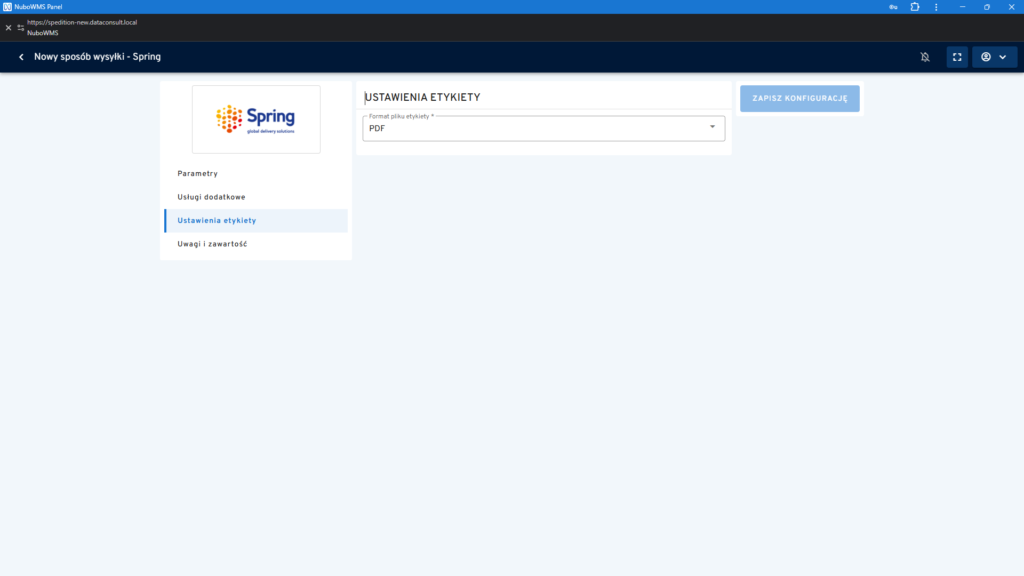Click the password key icon in title bar
Viewport: 1024px width, 576px height.
(892, 7)
